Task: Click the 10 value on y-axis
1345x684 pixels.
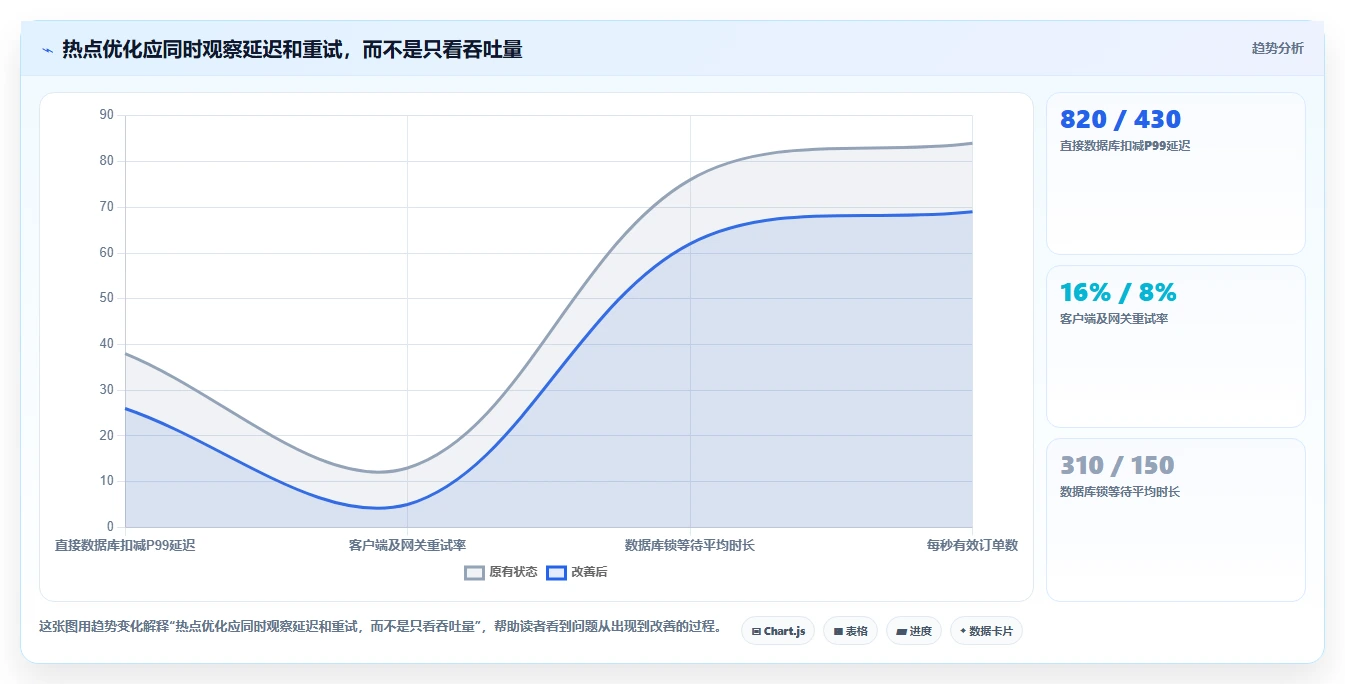Action: tap(107, 481)
